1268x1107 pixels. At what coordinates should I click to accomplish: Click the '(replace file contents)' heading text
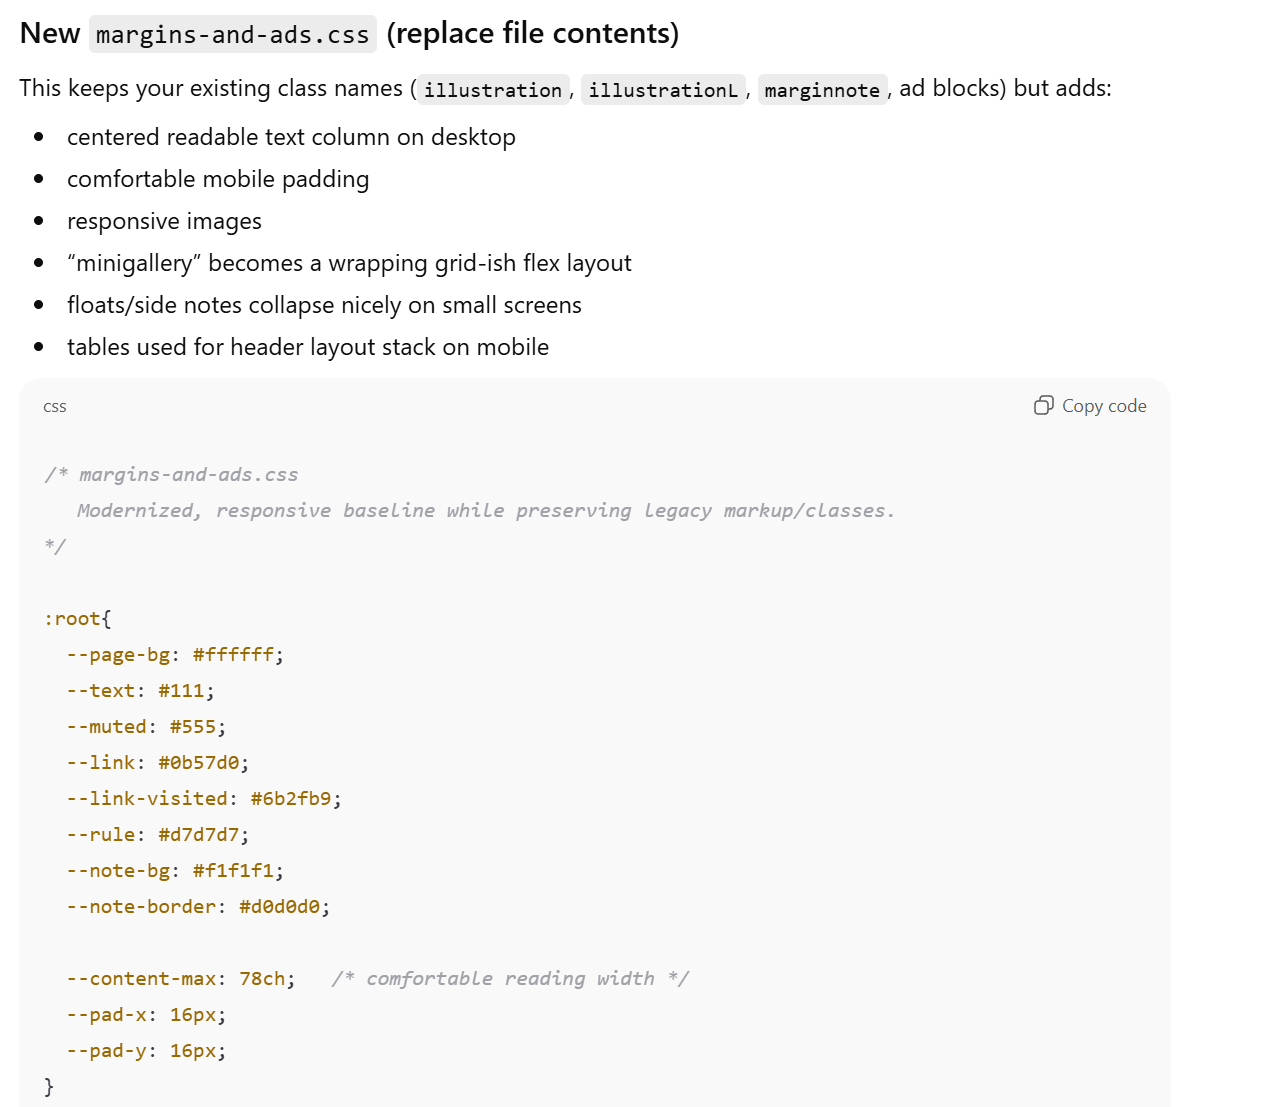[x=532, y=34]
